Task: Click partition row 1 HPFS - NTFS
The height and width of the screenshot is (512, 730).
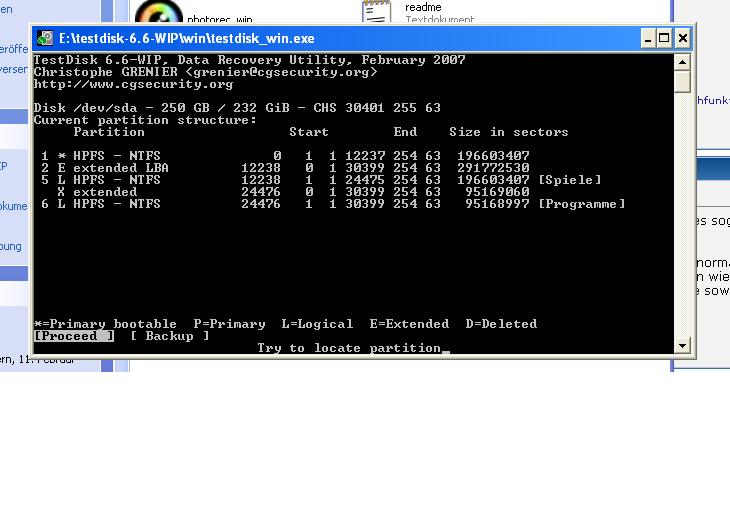Action: pyautogui.click(x=285, y=155)
